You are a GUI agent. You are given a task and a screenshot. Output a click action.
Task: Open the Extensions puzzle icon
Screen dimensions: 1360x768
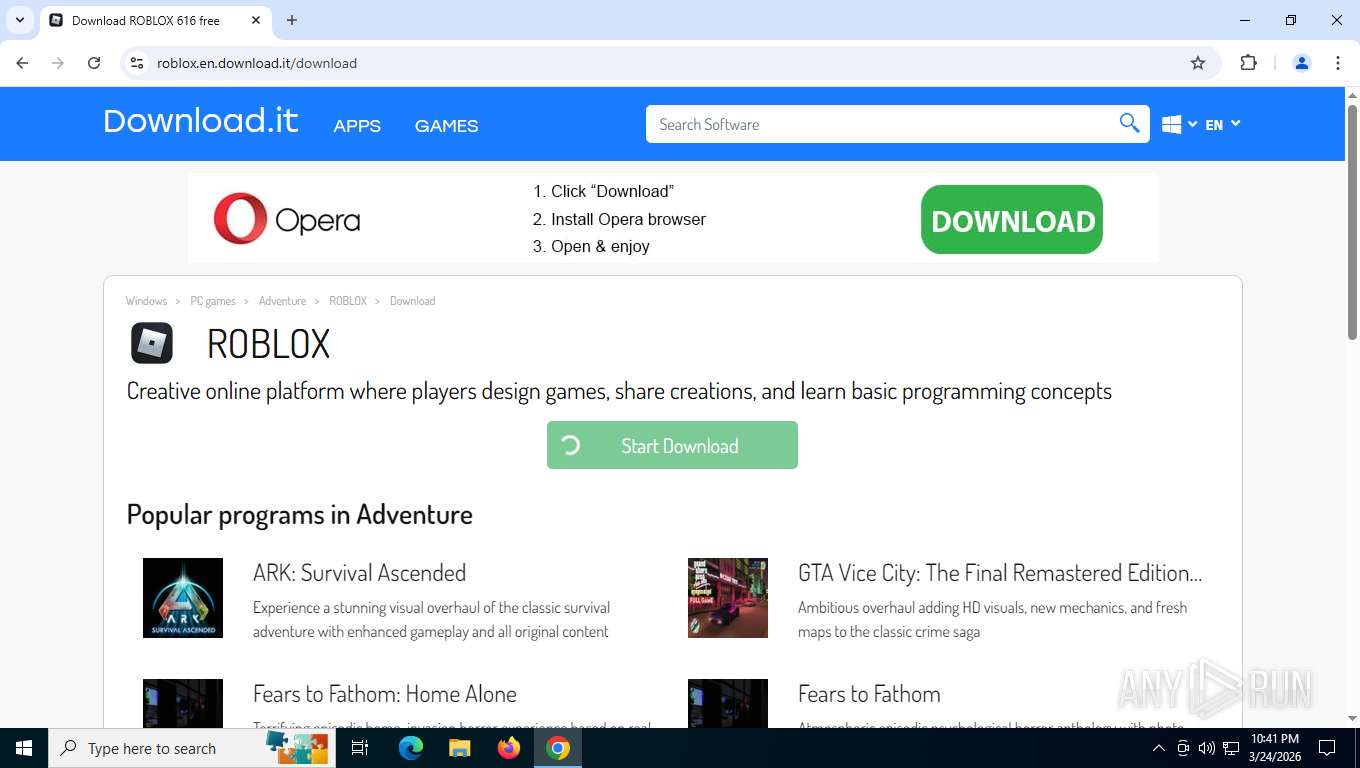point(1248,63)
